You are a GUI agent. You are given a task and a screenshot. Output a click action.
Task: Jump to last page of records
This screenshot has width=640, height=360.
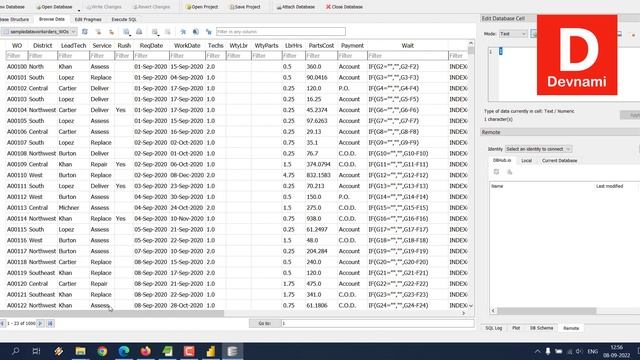(x=50, y=323)
